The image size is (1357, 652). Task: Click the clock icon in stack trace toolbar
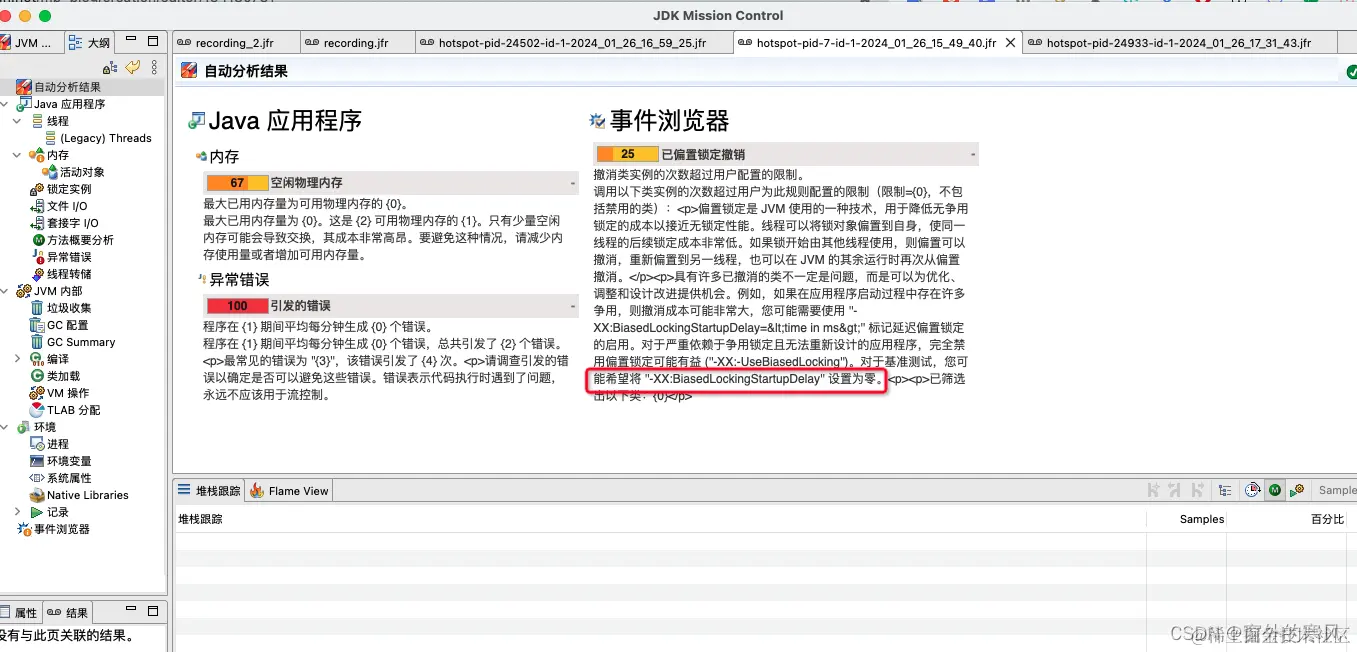coord(1252,490)
